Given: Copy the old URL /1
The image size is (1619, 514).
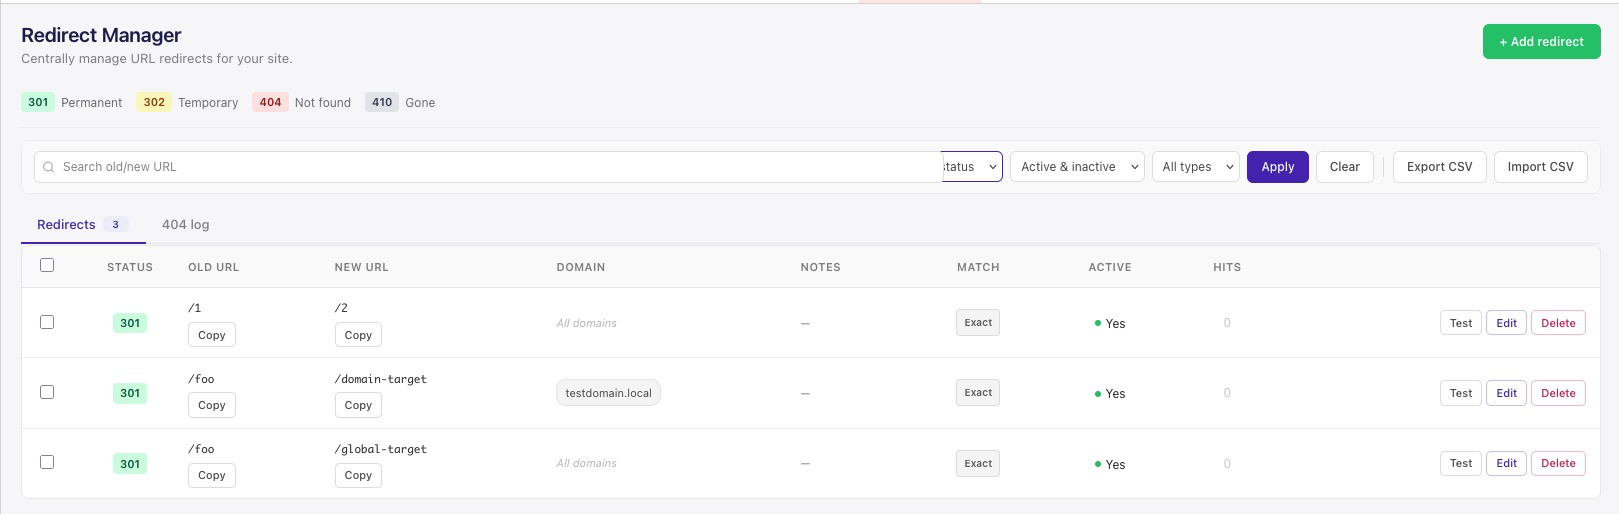Looking at the screenshot, I should point(212,335).
